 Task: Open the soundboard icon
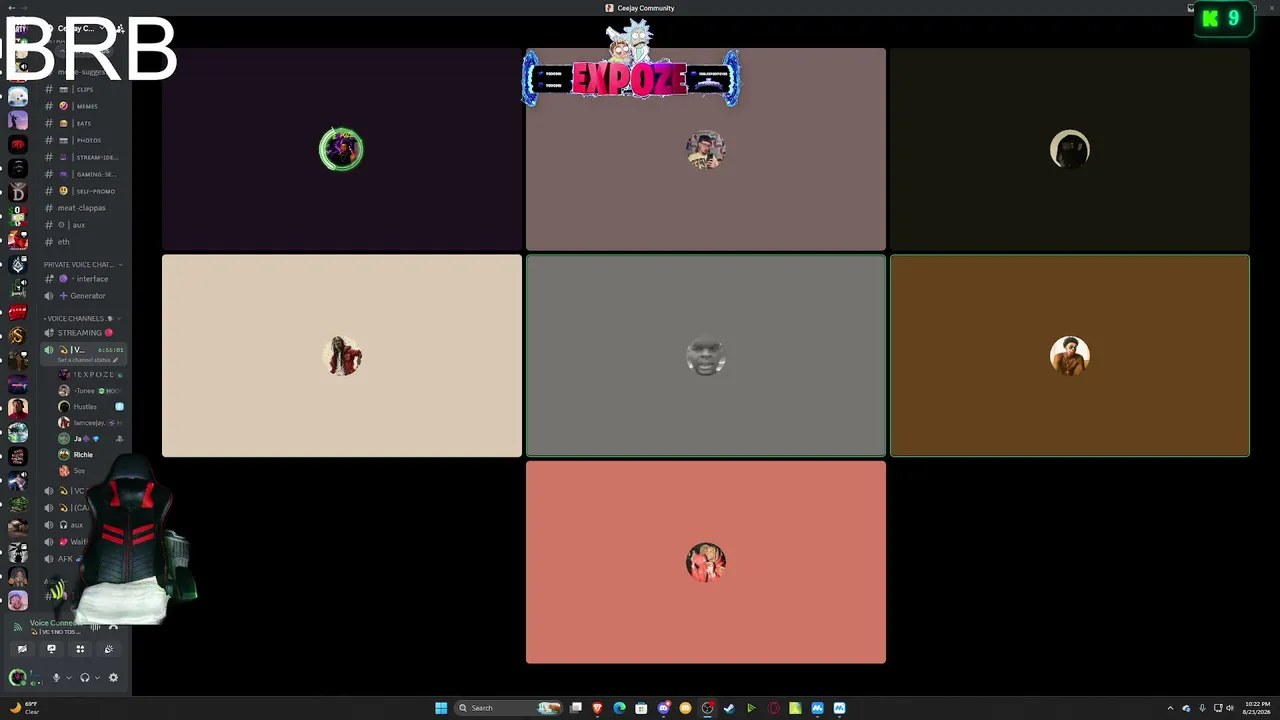pyautogui.click(x=109, y=649)
